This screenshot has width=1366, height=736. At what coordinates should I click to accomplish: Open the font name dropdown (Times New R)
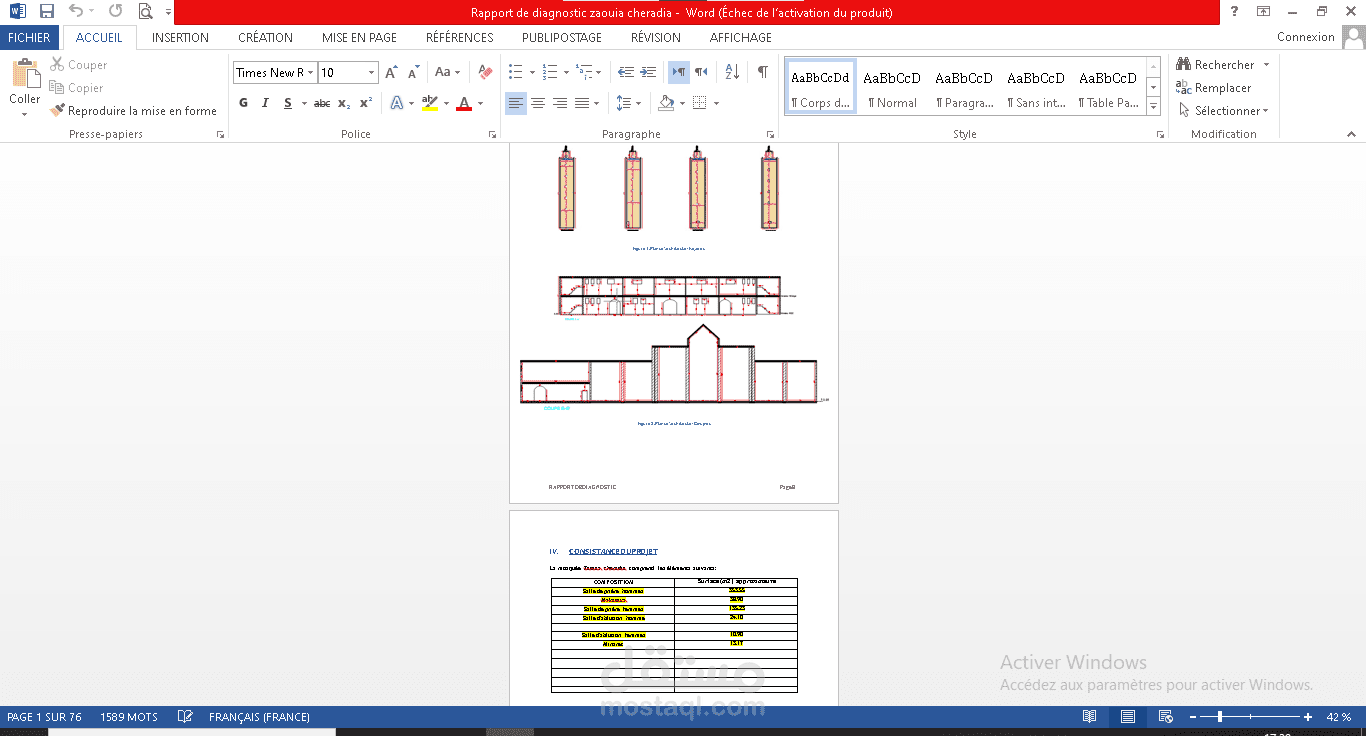coord(311,73)
